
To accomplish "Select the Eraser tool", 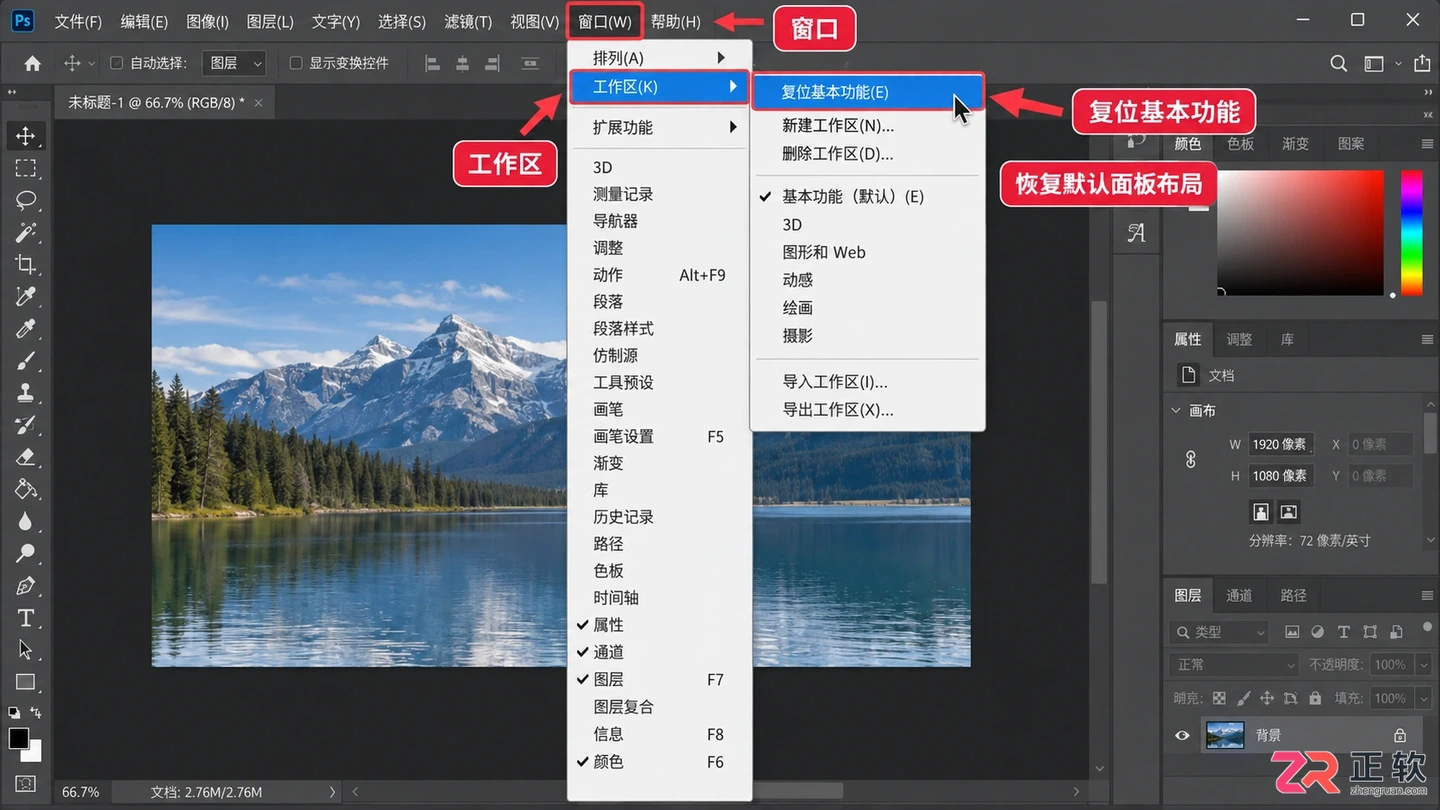I will pos(26,457).
